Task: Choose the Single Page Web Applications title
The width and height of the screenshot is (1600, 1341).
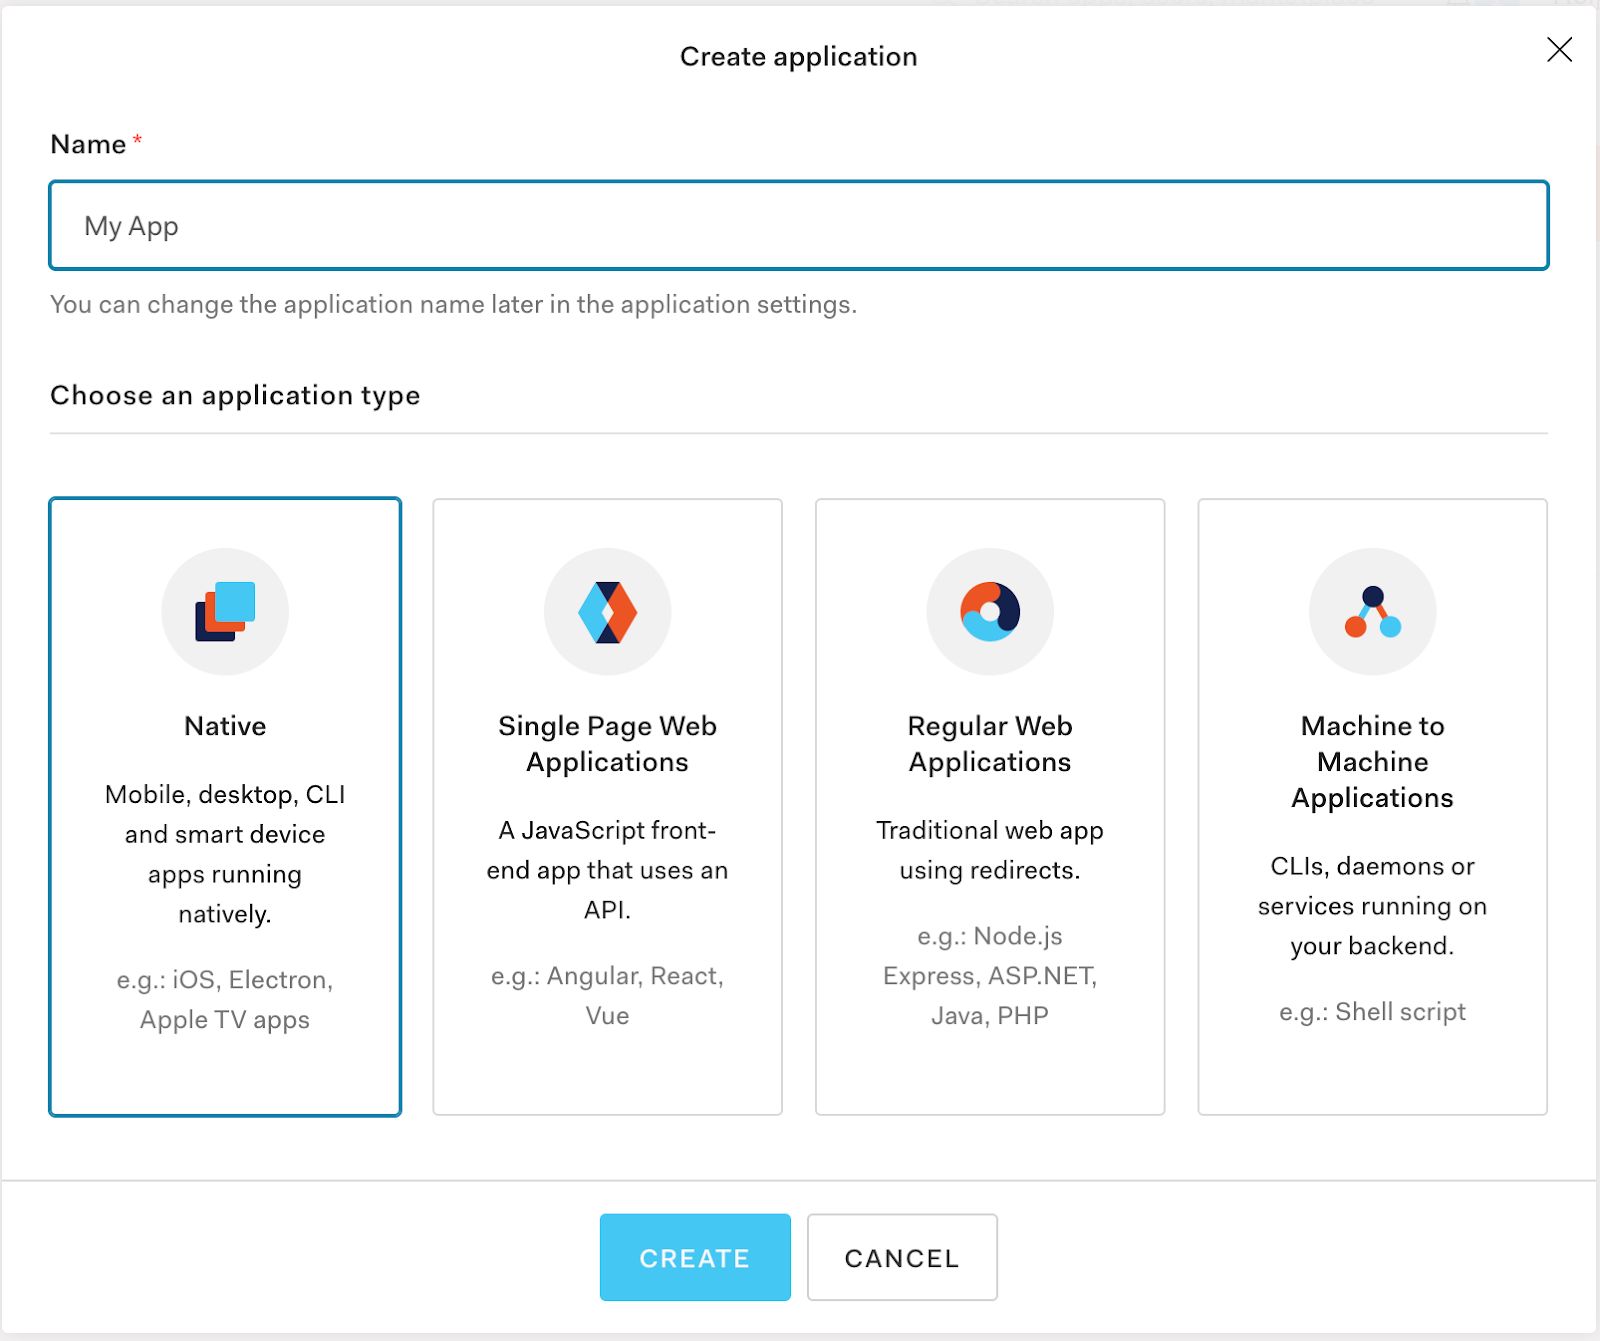Action: pos(607,744)
